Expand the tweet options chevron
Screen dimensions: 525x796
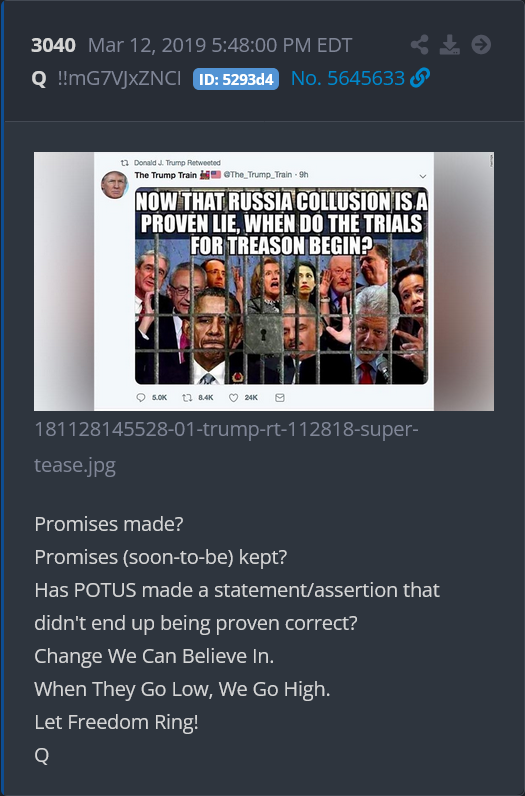[422, 176]
